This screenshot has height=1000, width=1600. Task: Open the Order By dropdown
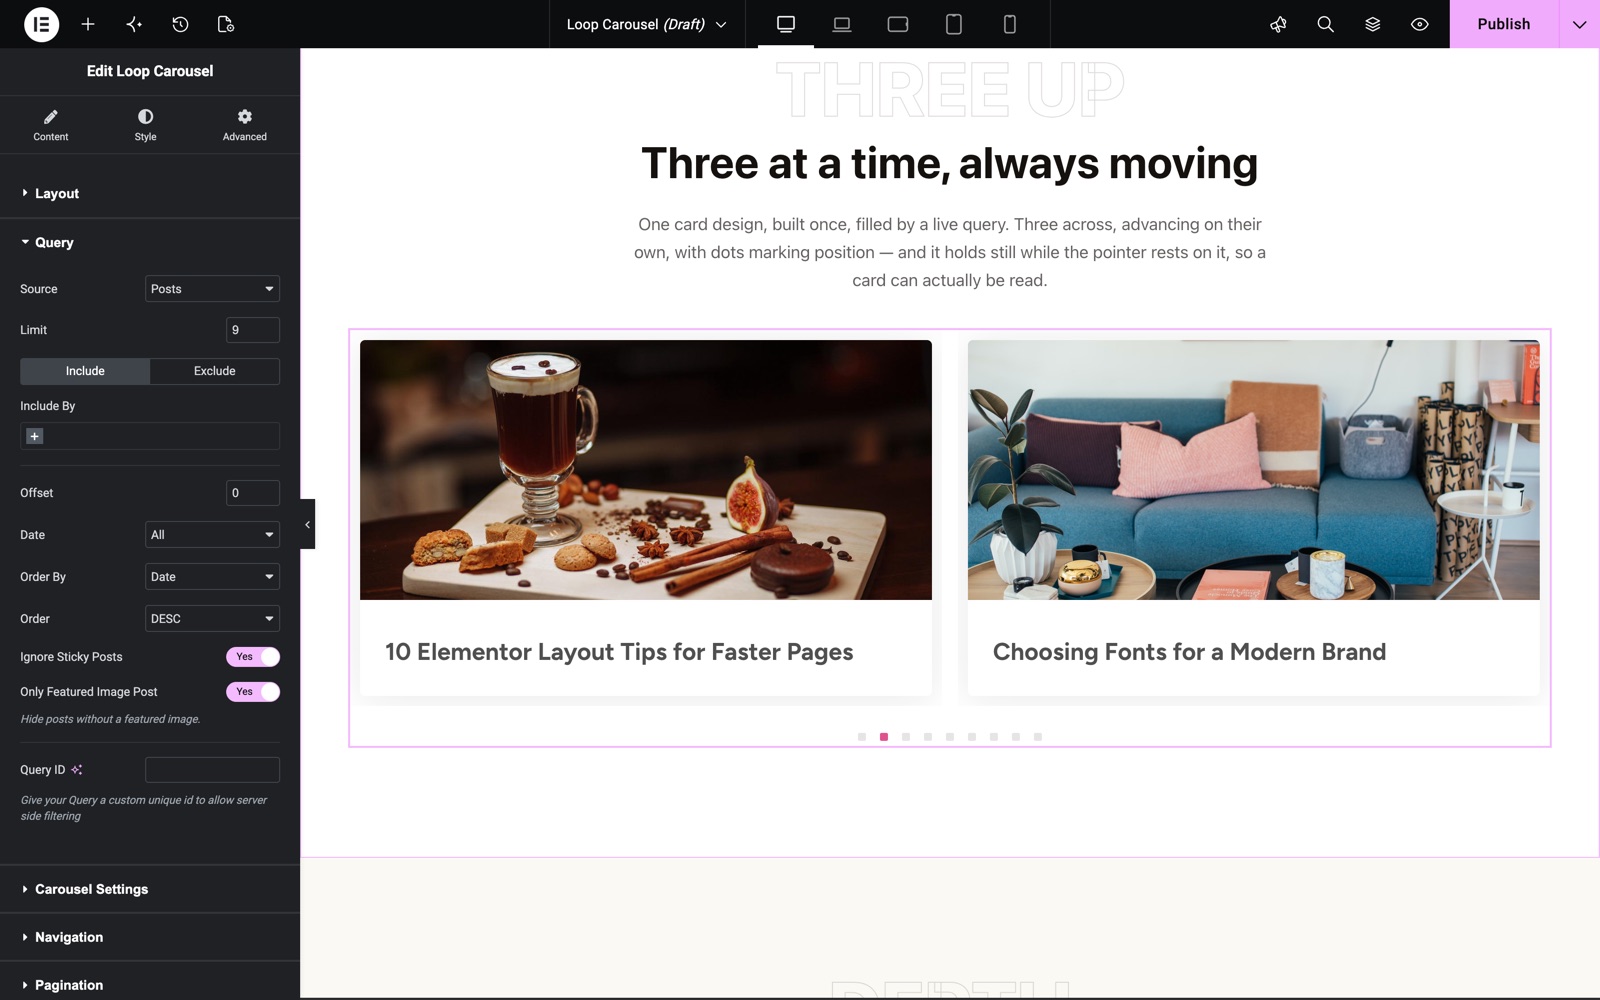click(212, 577)
